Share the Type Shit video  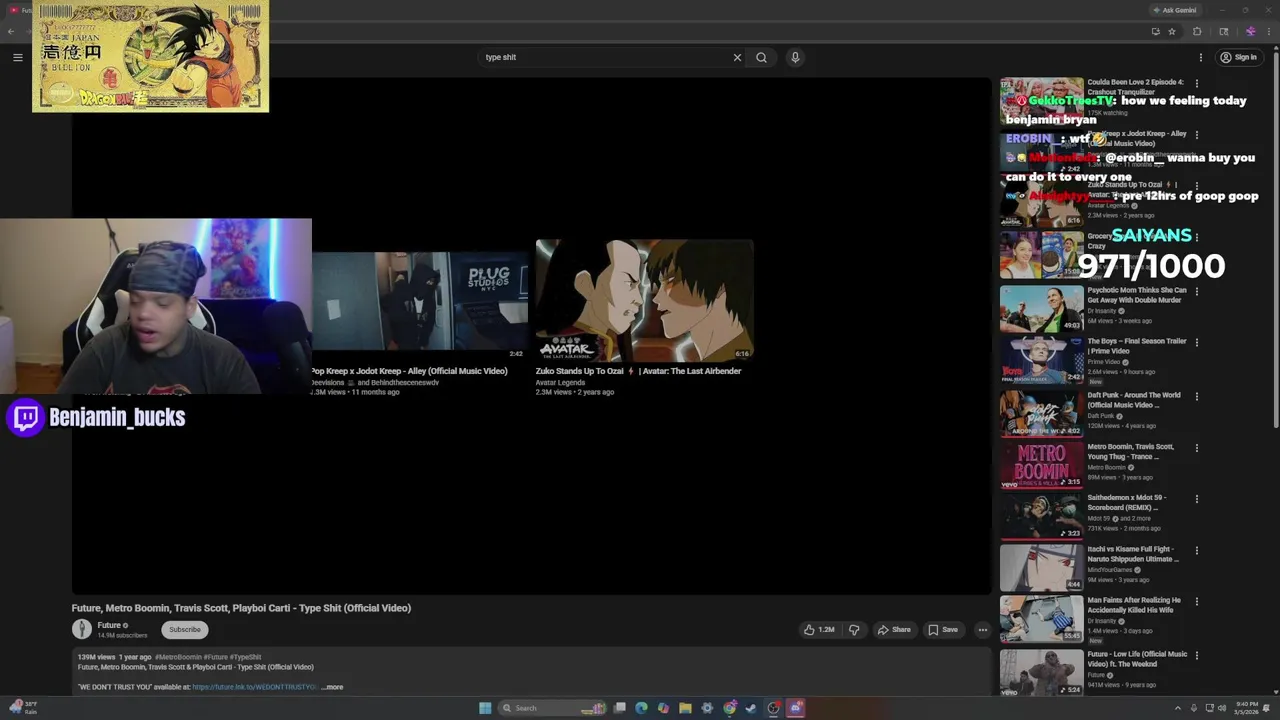click(894, 630)
